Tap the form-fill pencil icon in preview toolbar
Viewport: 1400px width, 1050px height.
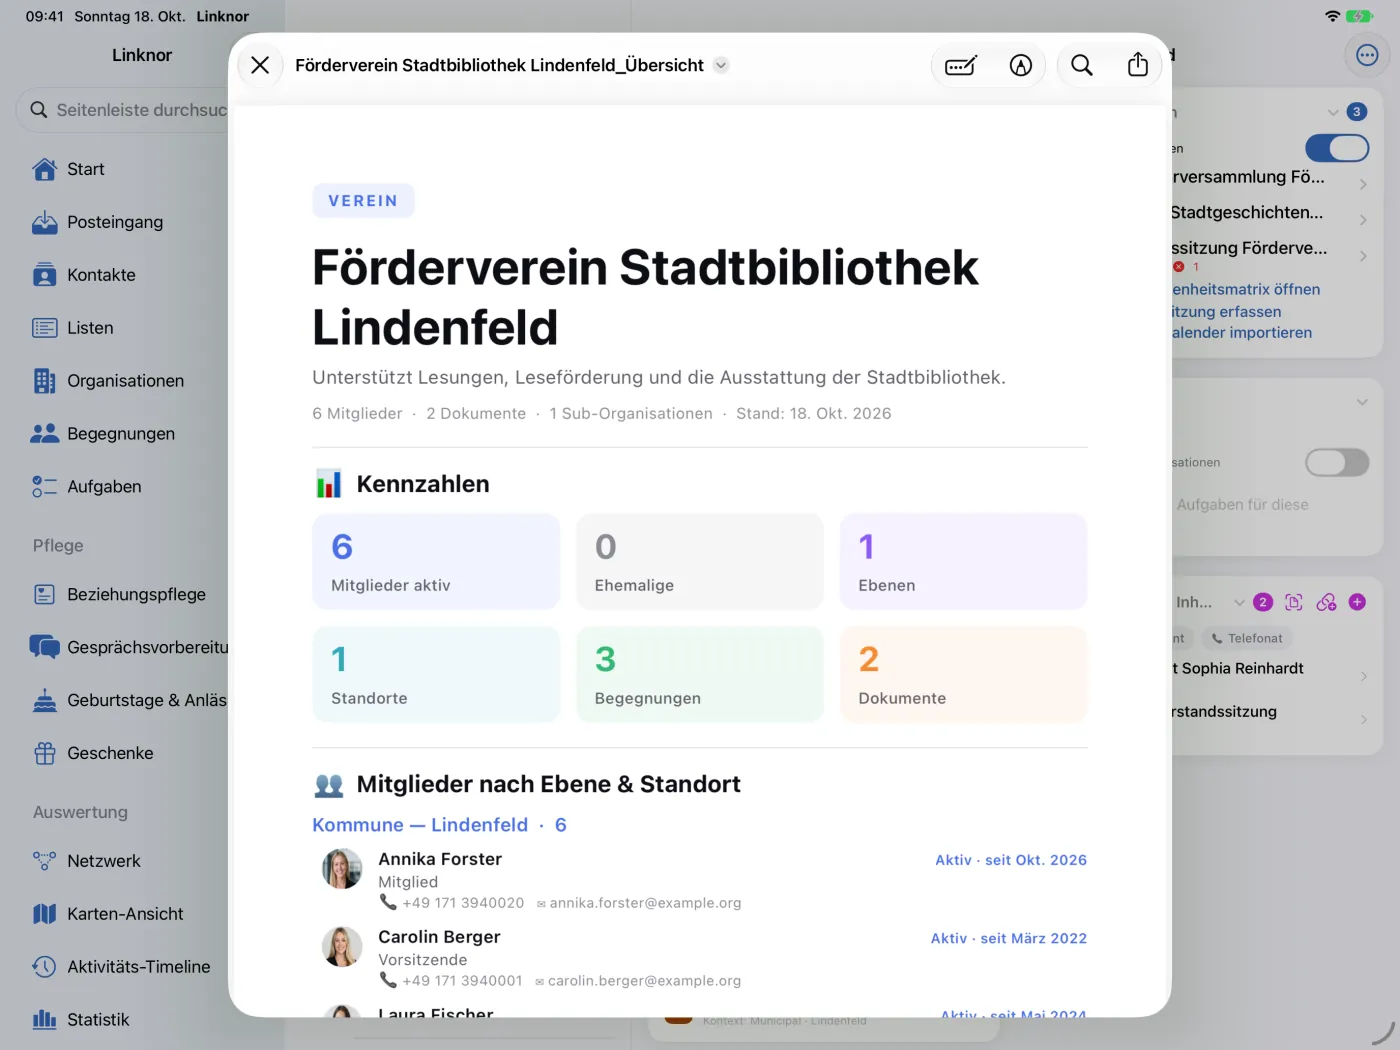(961, 66)
